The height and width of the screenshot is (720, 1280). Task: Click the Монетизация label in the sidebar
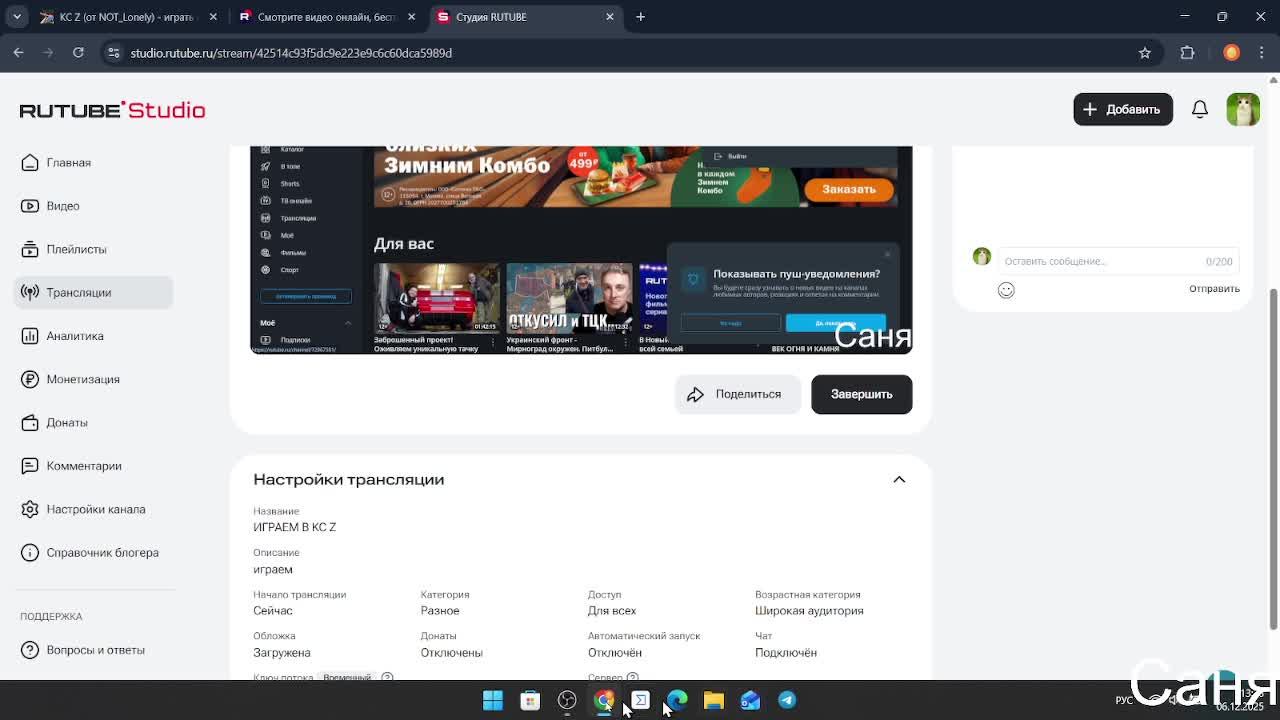(x=83, y=379)
